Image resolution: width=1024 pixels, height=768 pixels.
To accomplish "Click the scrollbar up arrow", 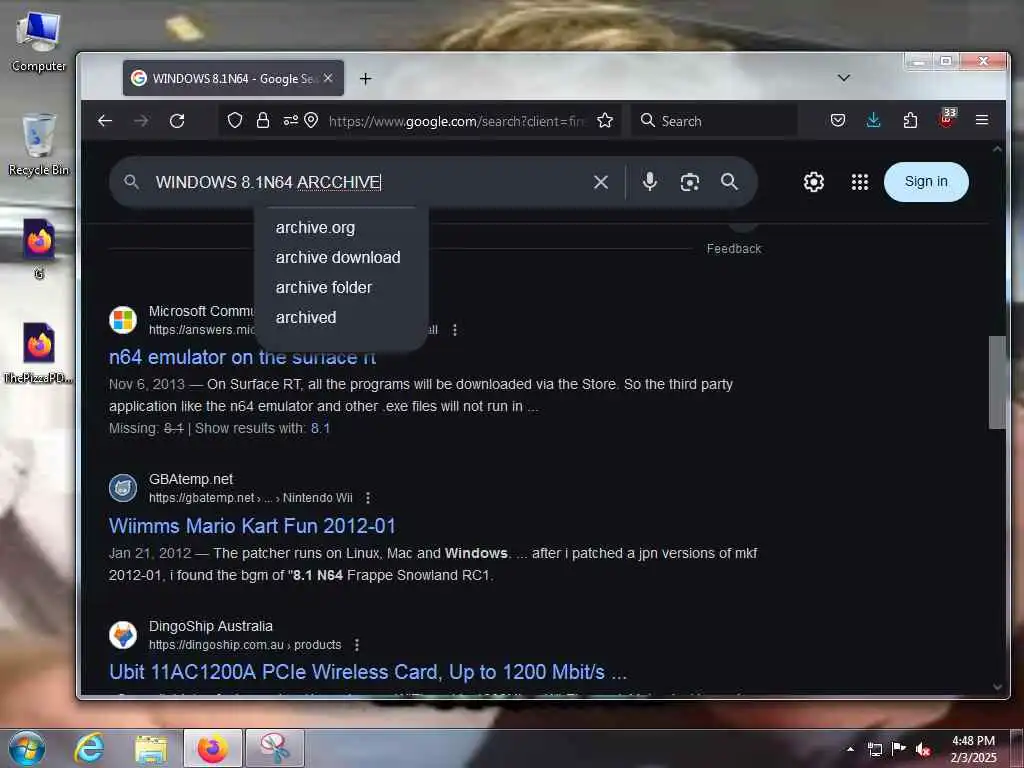I will 997,150.
